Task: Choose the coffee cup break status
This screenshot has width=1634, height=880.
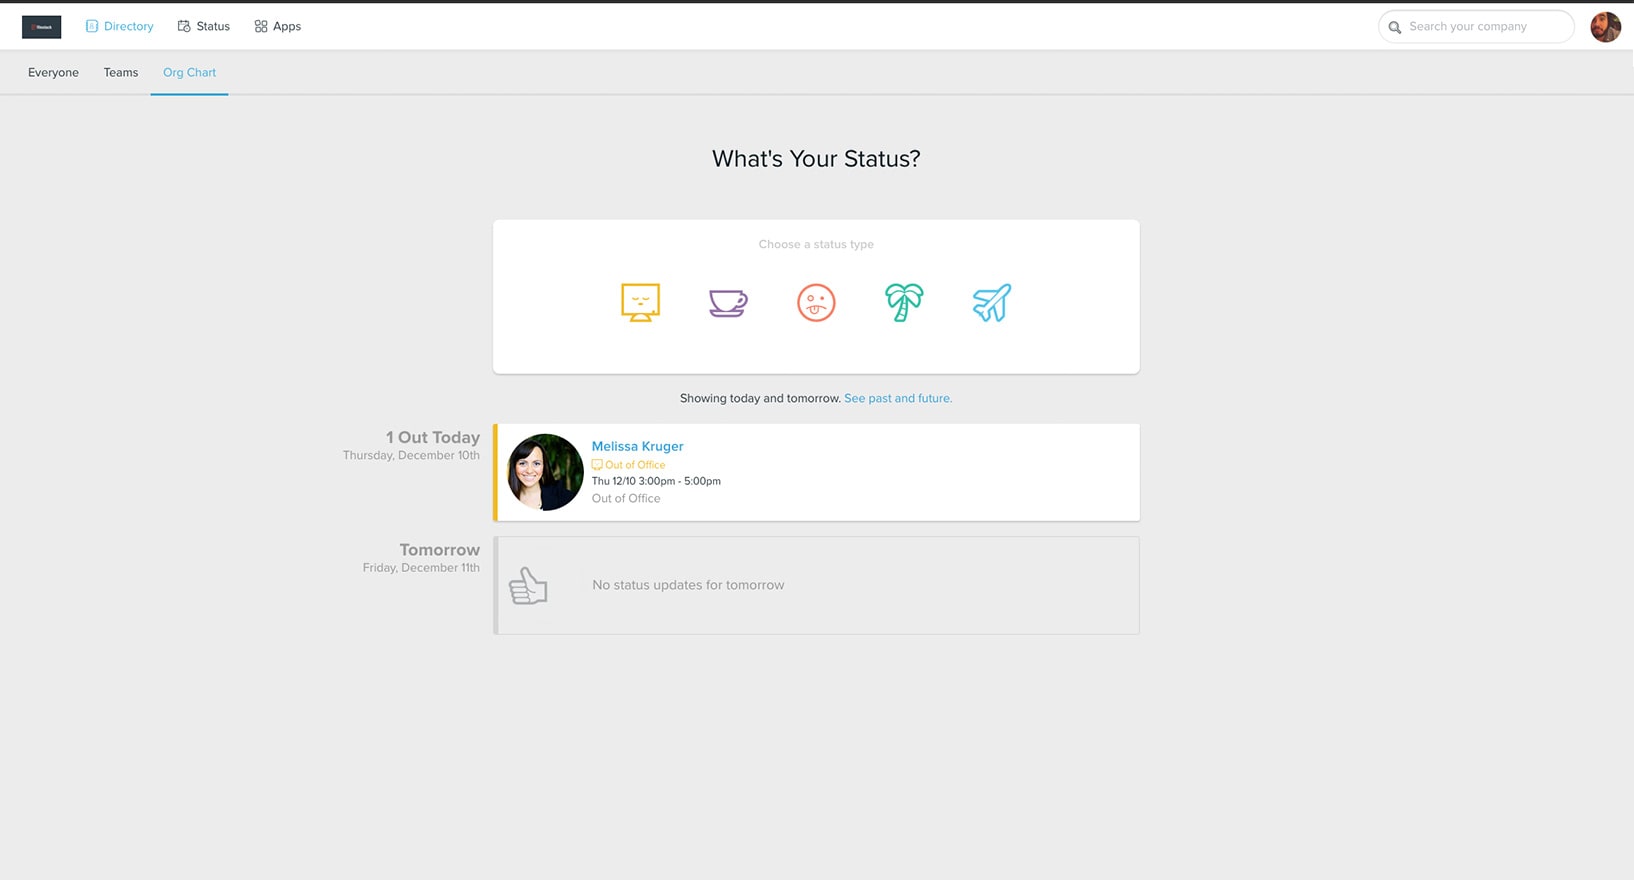Action: click(728, 302)
